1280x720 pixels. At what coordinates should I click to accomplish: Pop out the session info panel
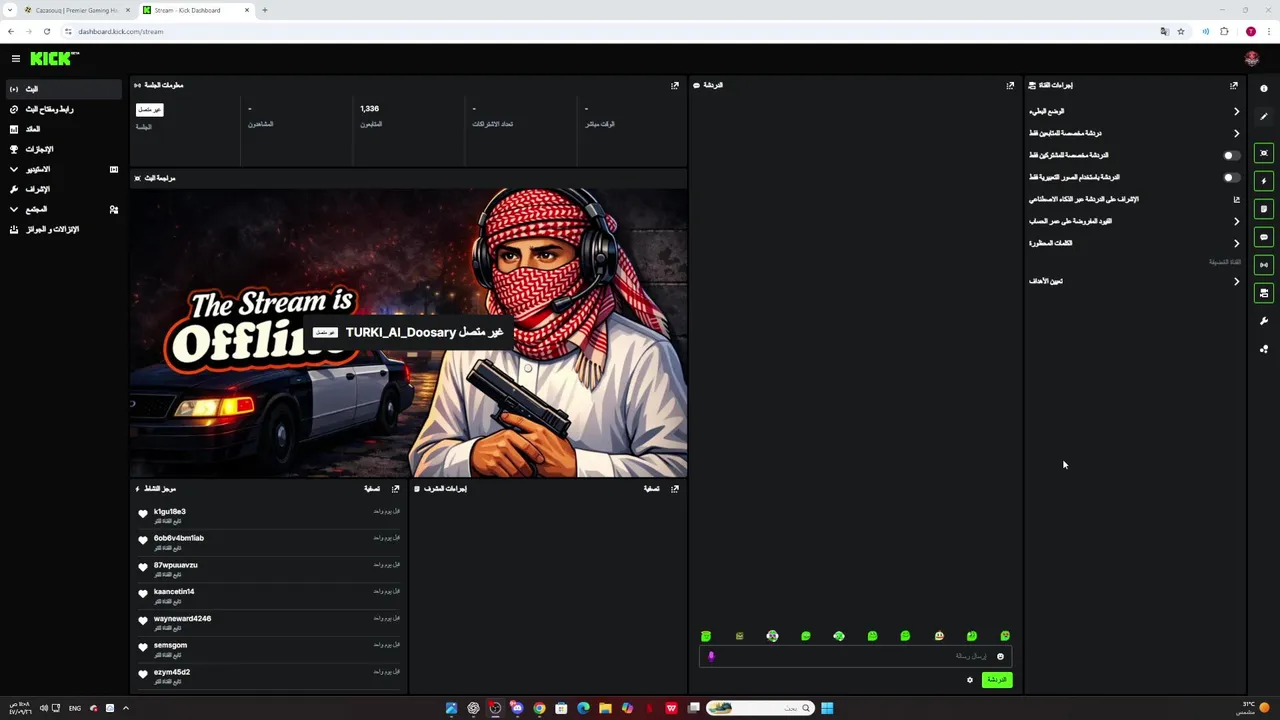[x=675, y=85]
